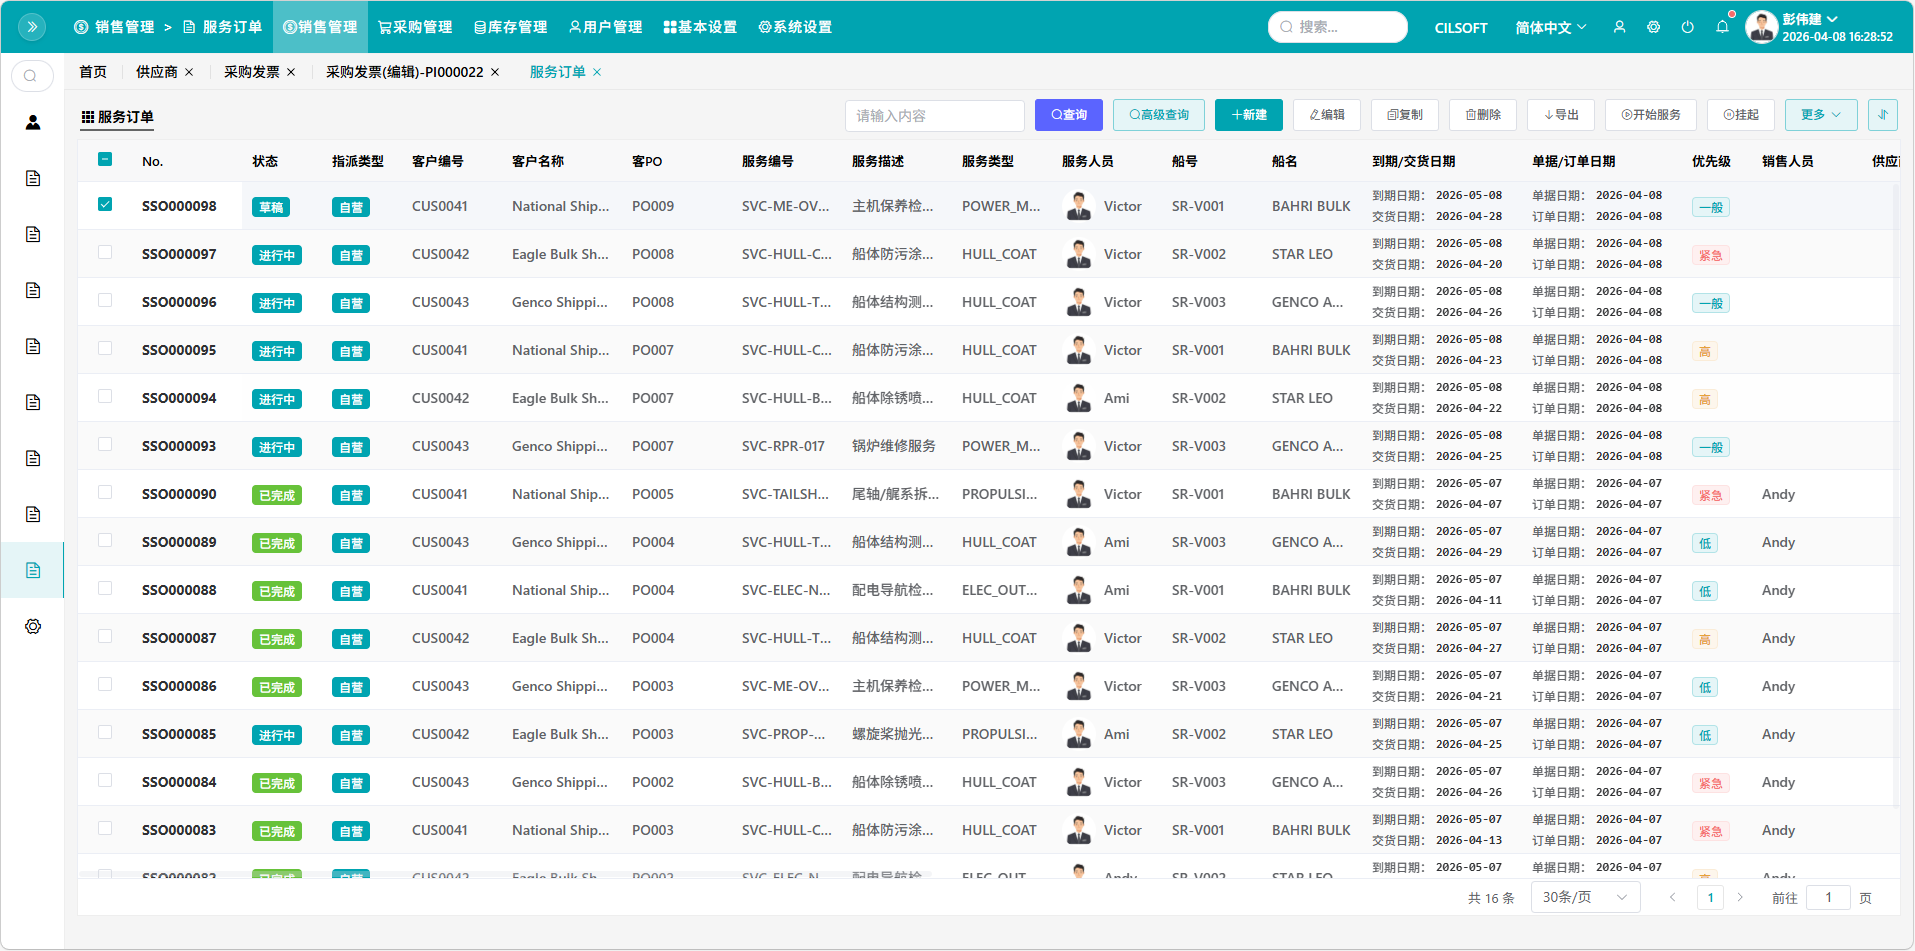This screenshot has height=951, width=1915.
Task: Close the 采购发票 tab
Action: pos(291,72)
